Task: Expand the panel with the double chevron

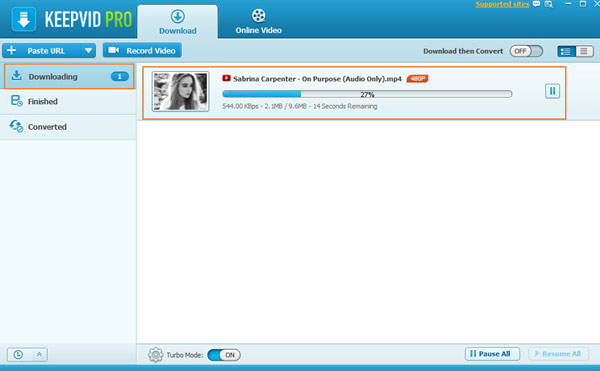Action: coord(39,355)
